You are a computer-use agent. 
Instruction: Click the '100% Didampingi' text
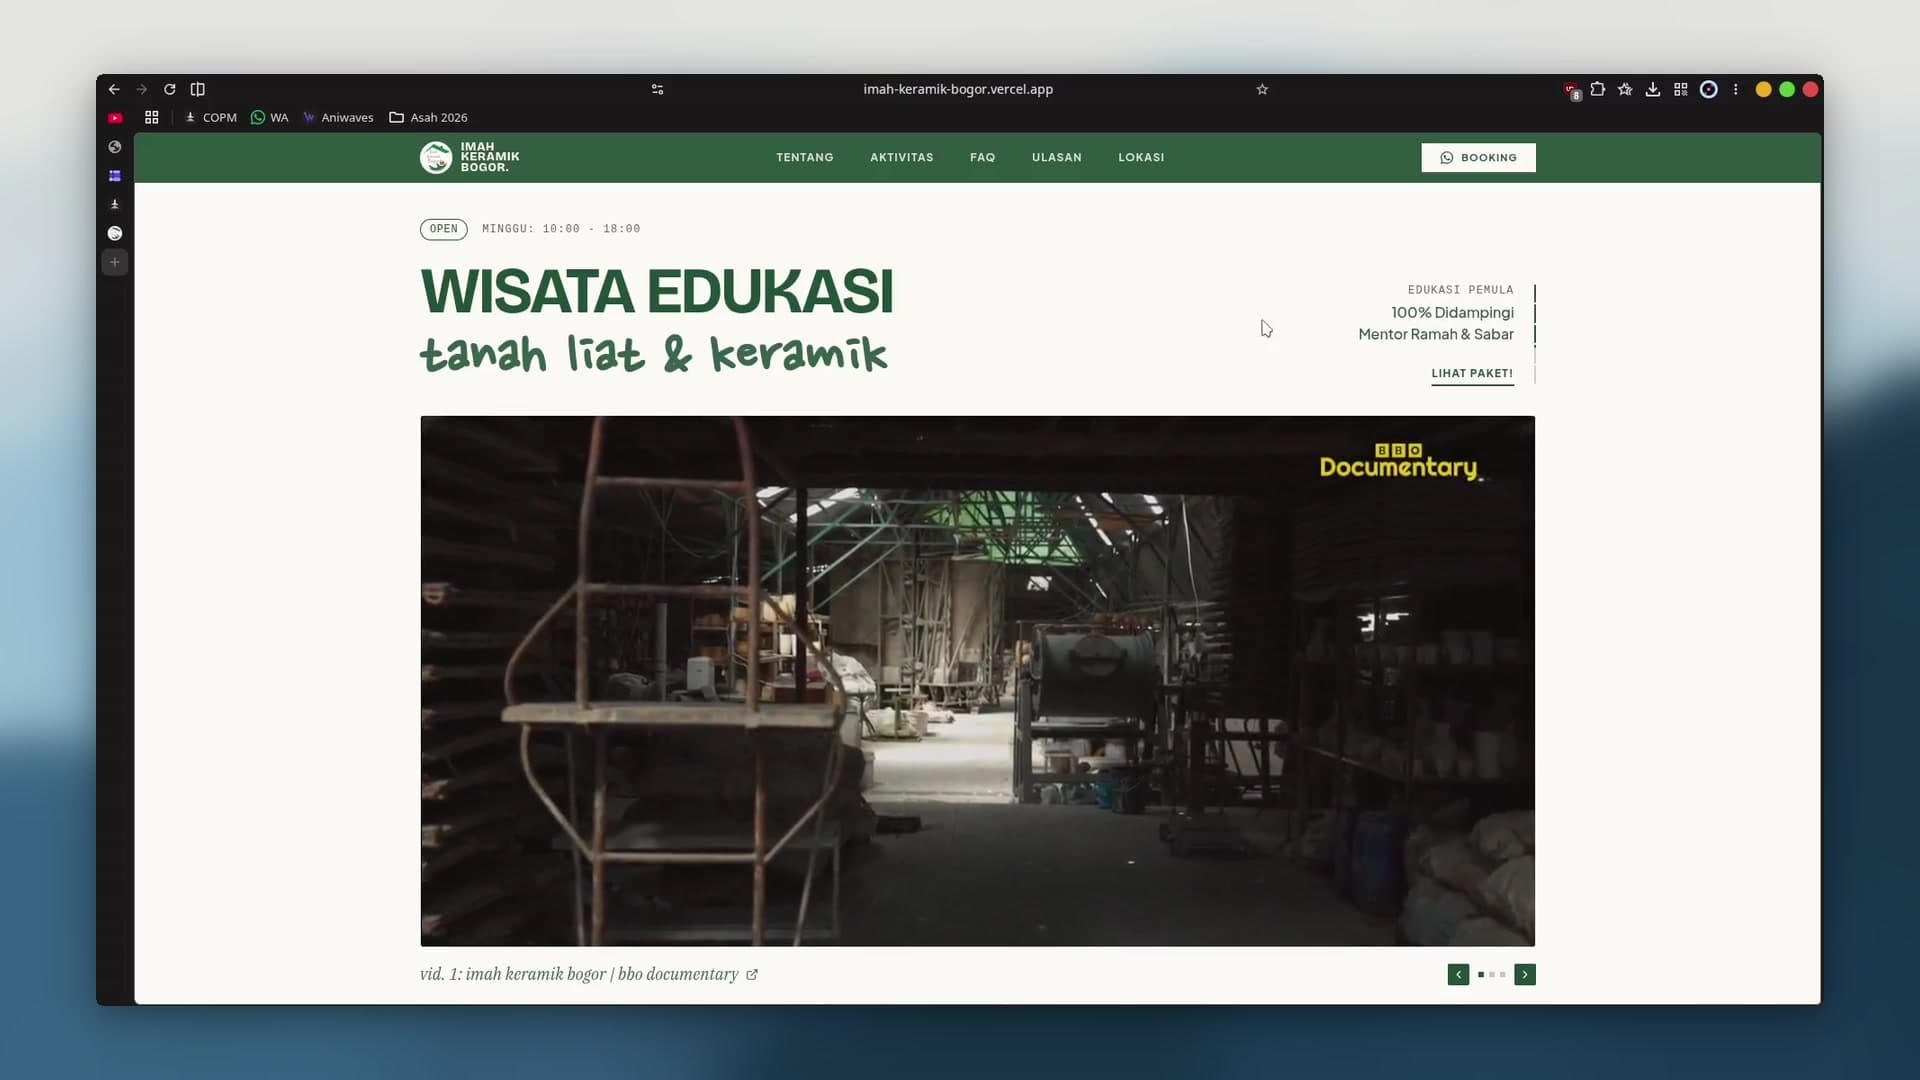coord(1452,313)
